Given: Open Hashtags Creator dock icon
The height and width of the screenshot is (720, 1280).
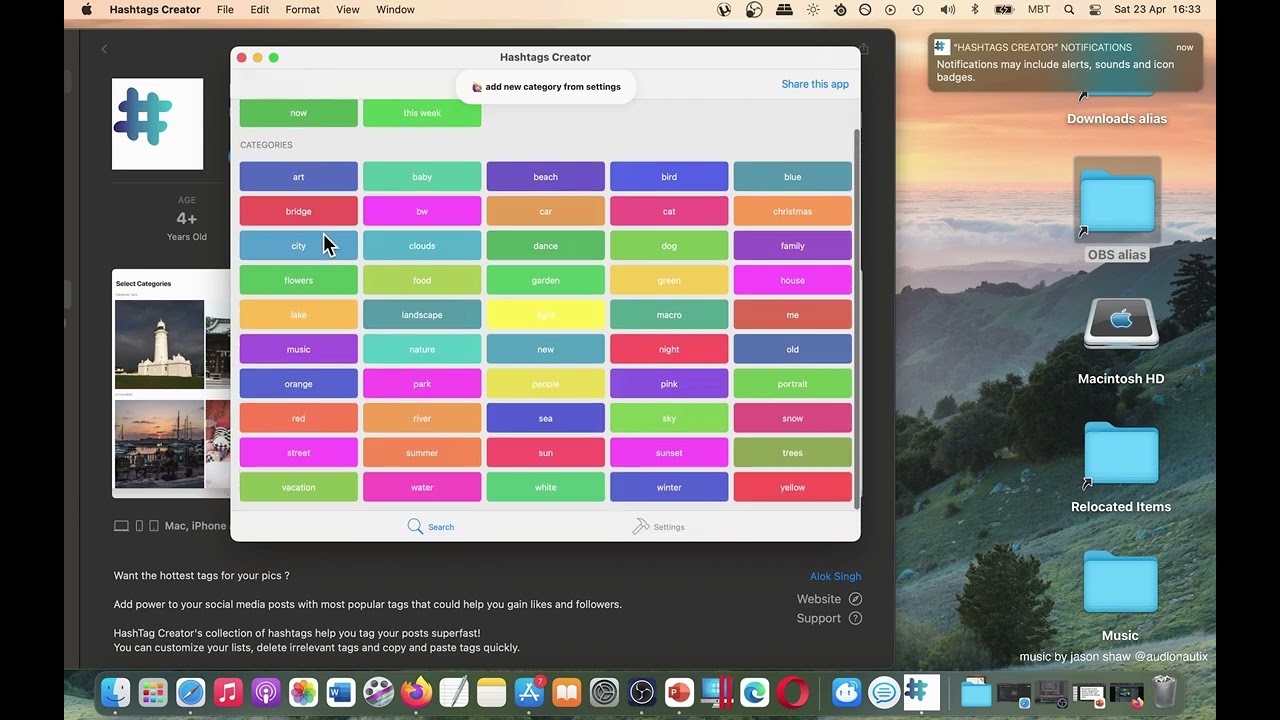Looking at the screenshot, I should click(x=921, y=692).
